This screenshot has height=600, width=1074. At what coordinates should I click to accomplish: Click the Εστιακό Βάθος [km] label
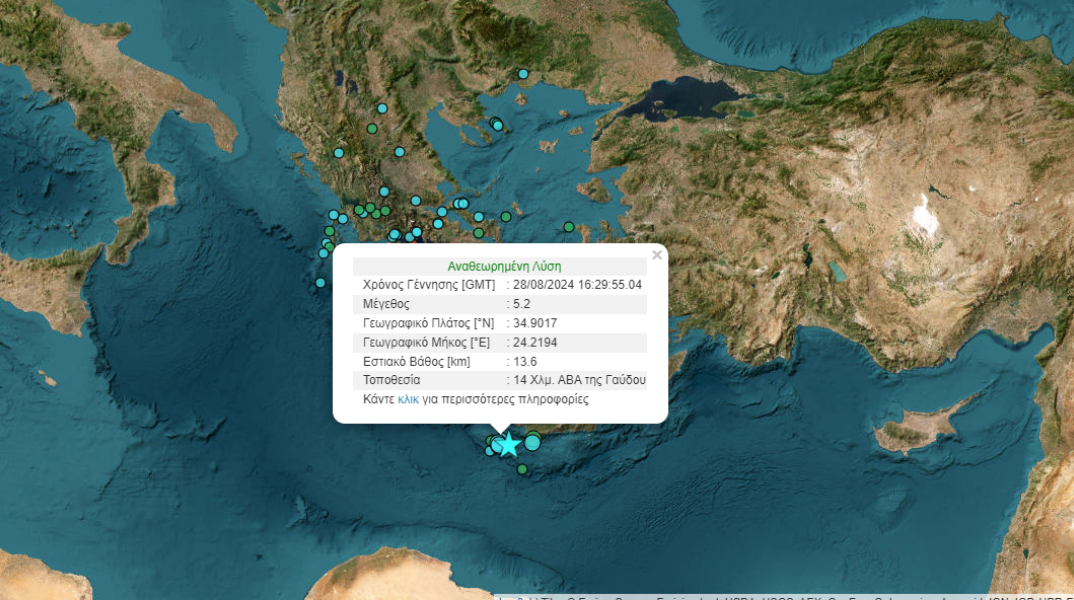pos(416,361)
